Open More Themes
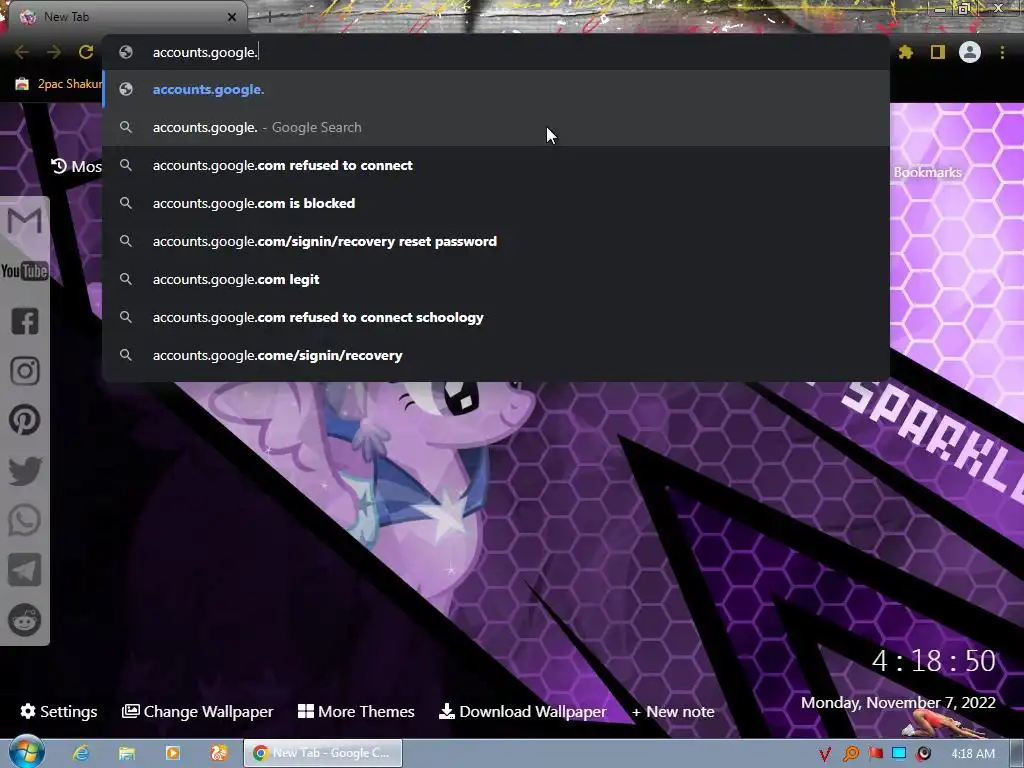Screen dimensions: 1024x768 (356, 711)
